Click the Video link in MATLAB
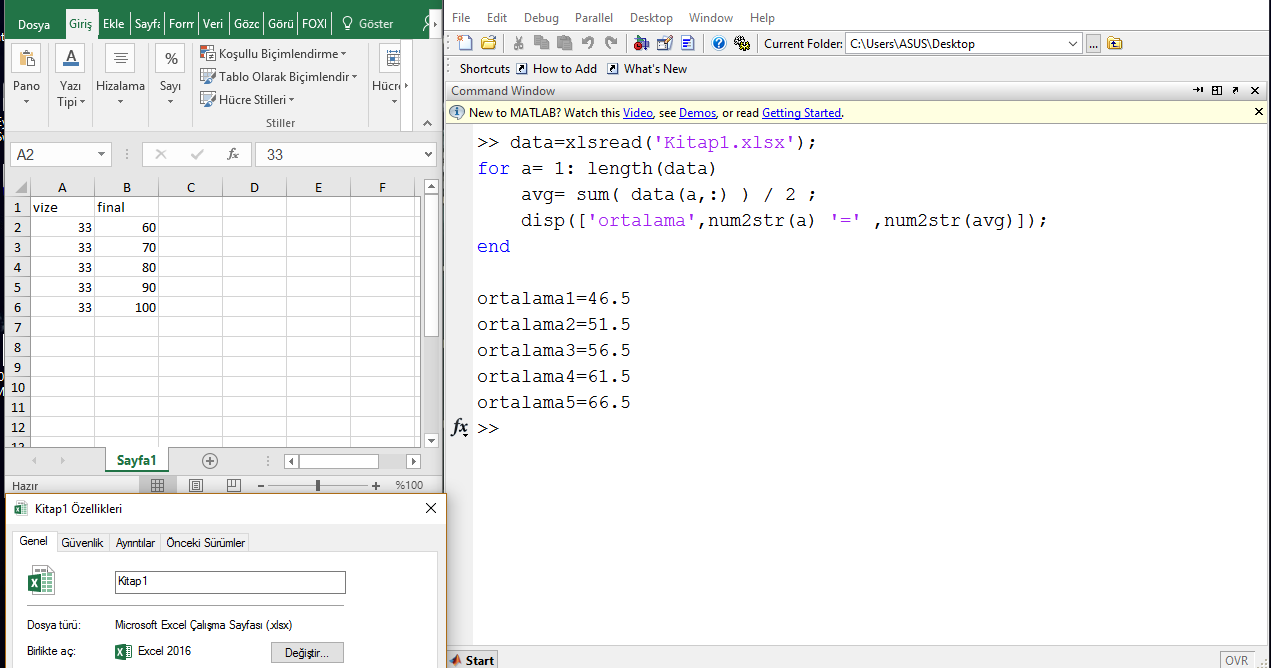The image size is (1271, 668). point(638,113)
